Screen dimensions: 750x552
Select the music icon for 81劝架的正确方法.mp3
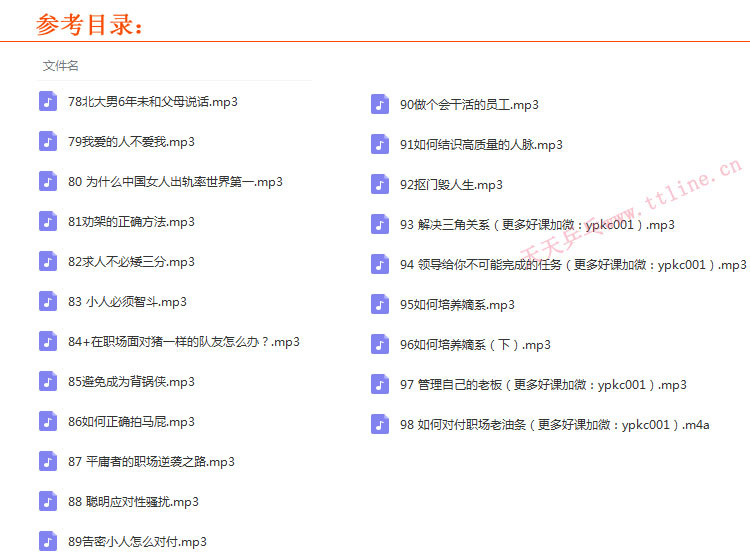pyautogui.click(x=48, y=221)
